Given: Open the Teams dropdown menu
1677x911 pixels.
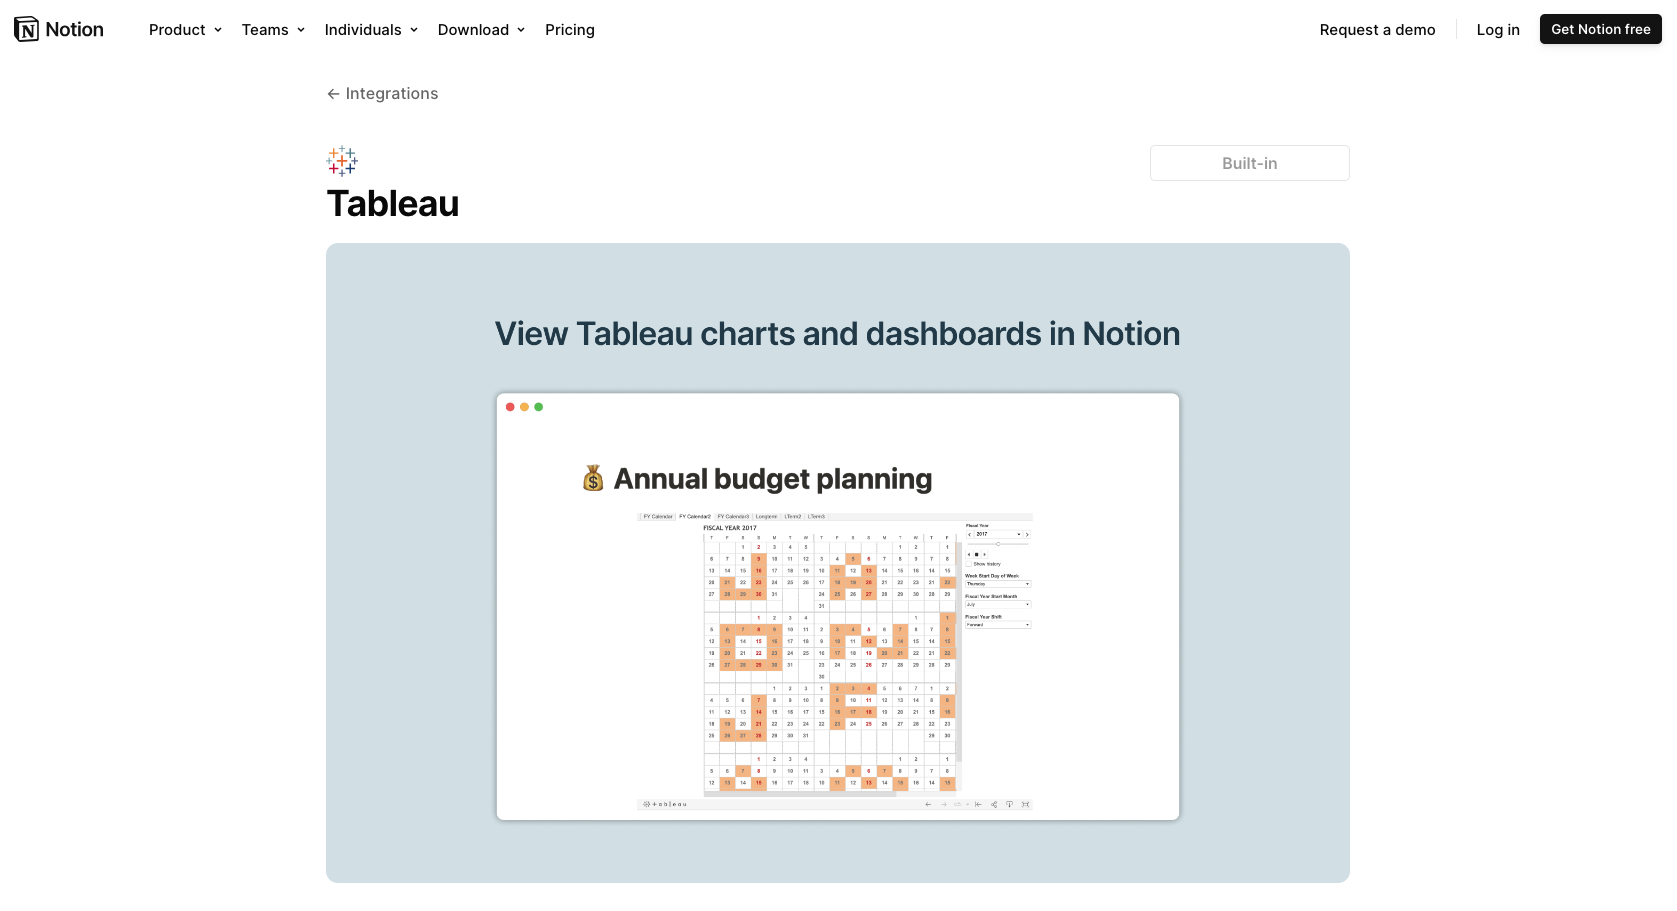Looking at the screenshot, I should (x=273, y=30).
